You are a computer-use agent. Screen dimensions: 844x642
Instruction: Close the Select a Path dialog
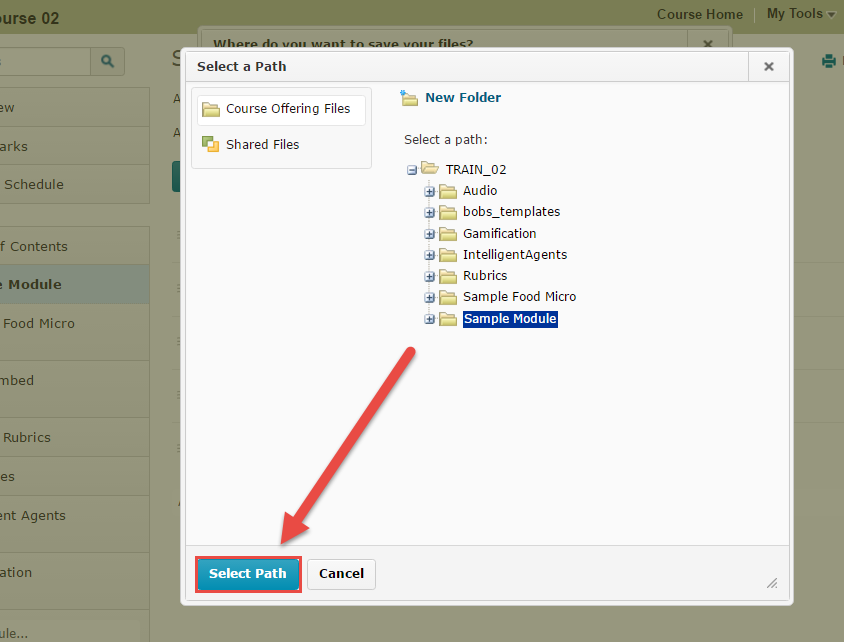(768, 65)
